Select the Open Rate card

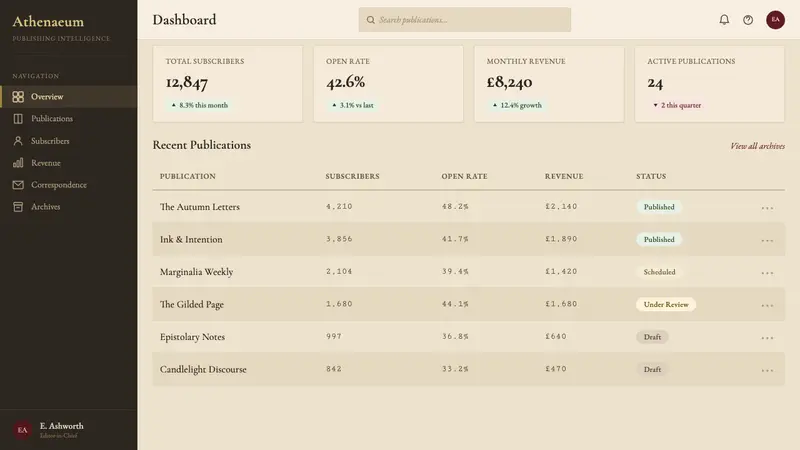point(388,84)
